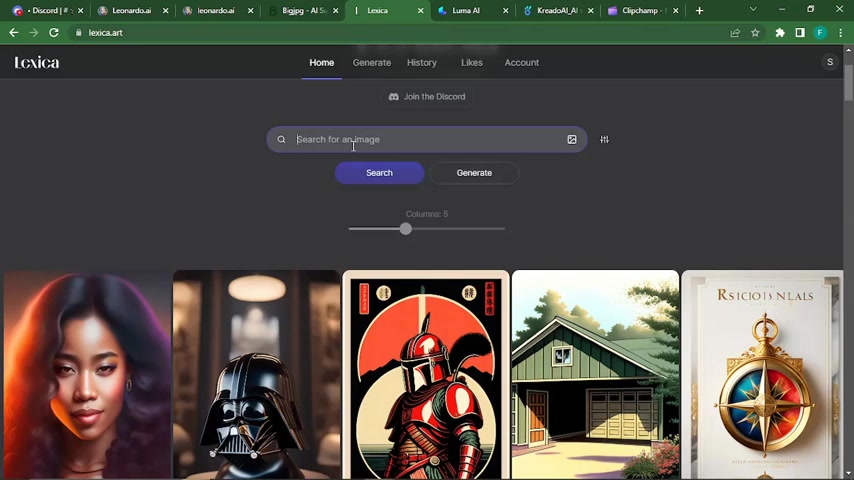The width and height of the screenshot is (854, 480).
Task: Open the search filter settings icon
Action: tap(605, 139)
